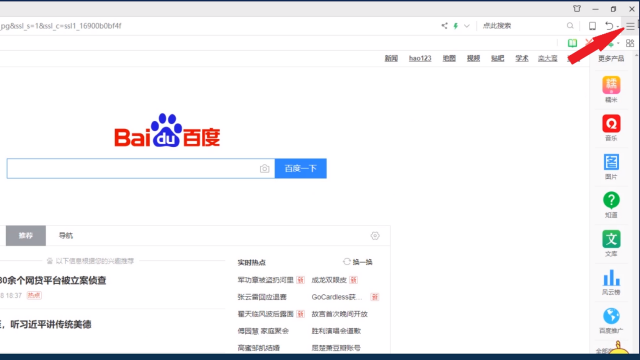This screenshot has height=360, width=640.
Task: Expand the chevron beside lightning icon
Action: click(x=467, y=26)
